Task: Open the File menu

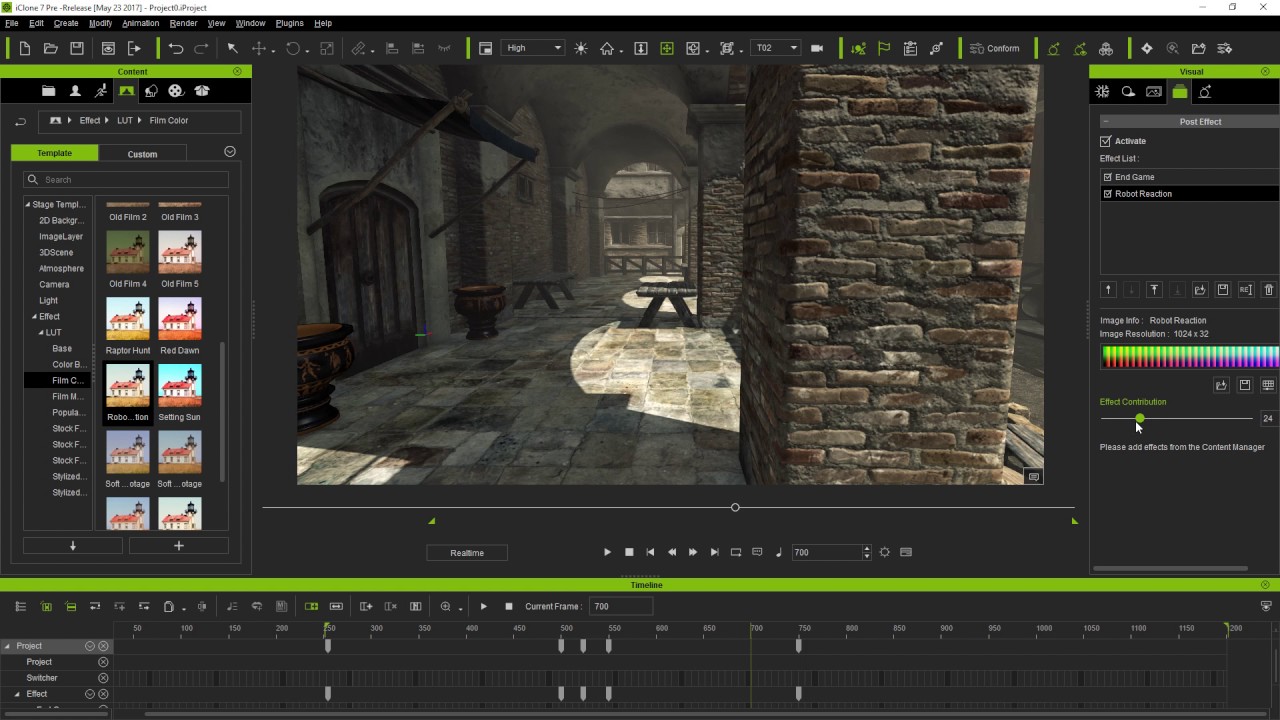Action: [x=12, y=23]
